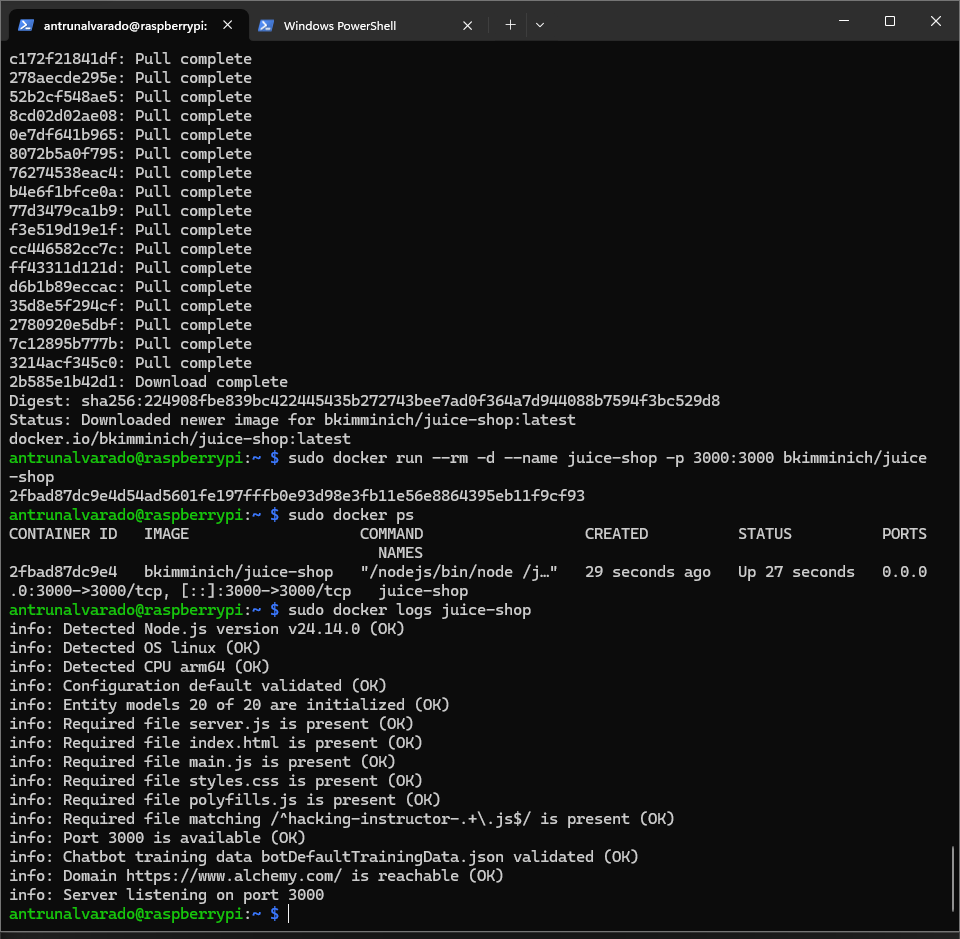Click 'Configuration default validated' line
Image resolution: width=960 pixels, height=939 pixels.
[198, 686]
